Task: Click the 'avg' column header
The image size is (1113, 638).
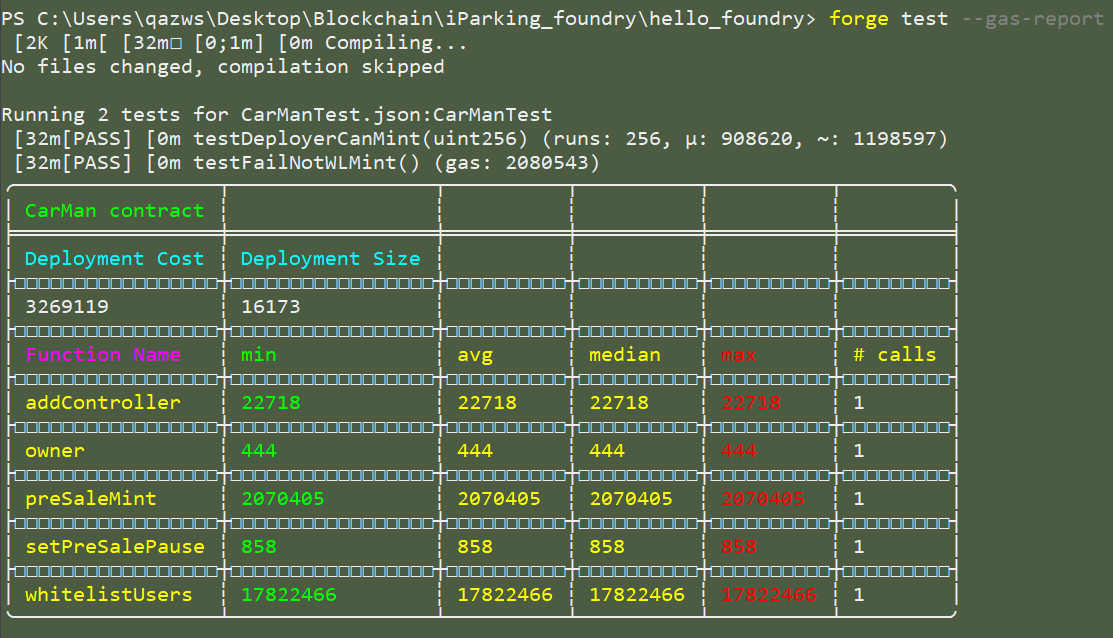Action: [x=475, y=354]
